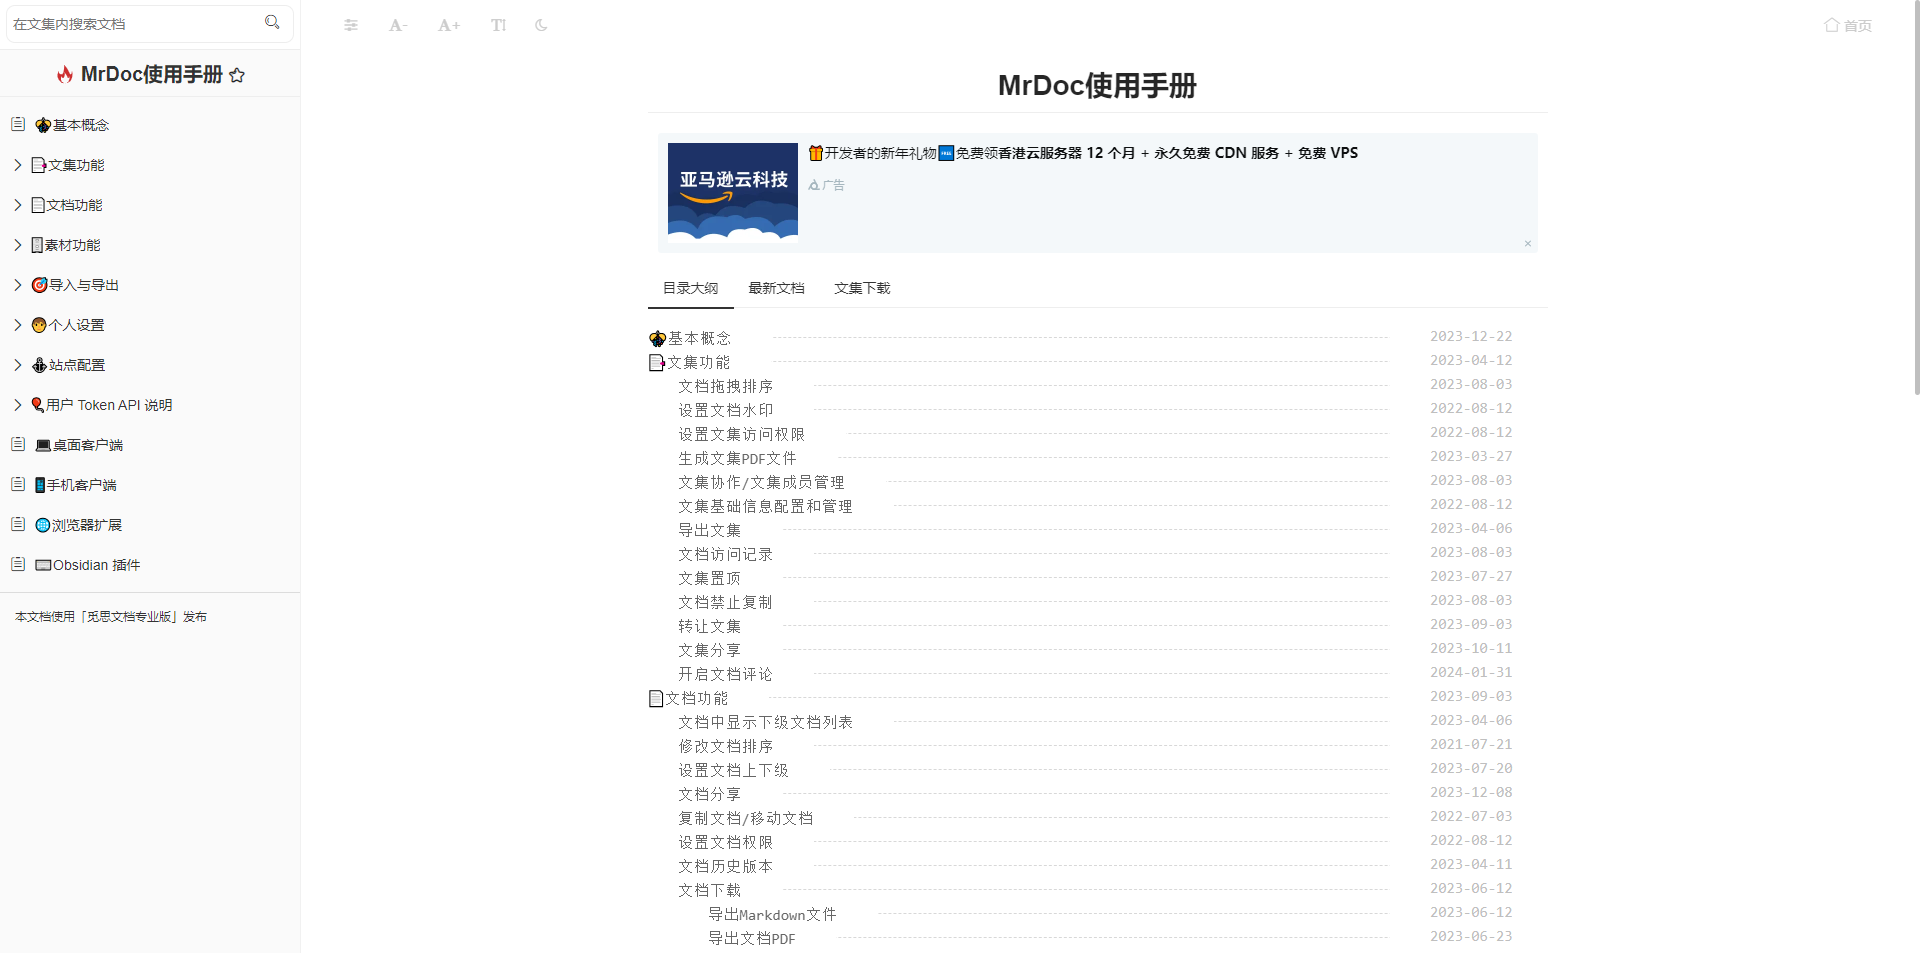Open 导出文集 outline entry
Viewport: 1920px width, 953px height.
coord(710,530)
